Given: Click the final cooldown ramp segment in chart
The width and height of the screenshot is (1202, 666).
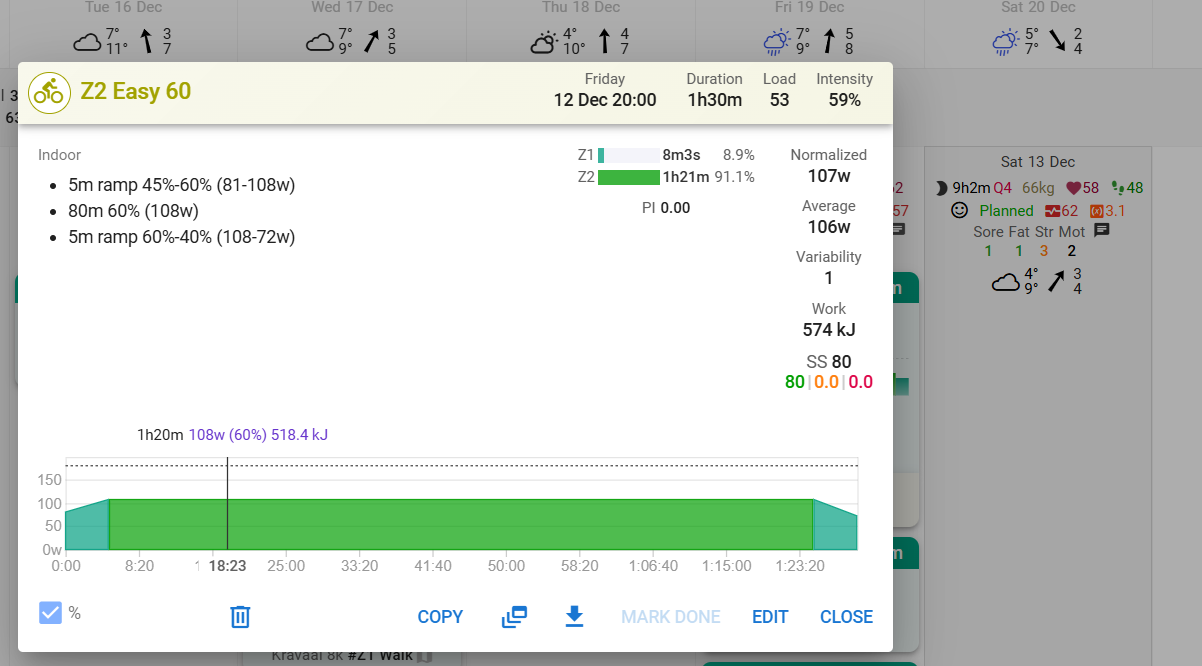Looking at the screenshot, I should (x=833, y=530).
